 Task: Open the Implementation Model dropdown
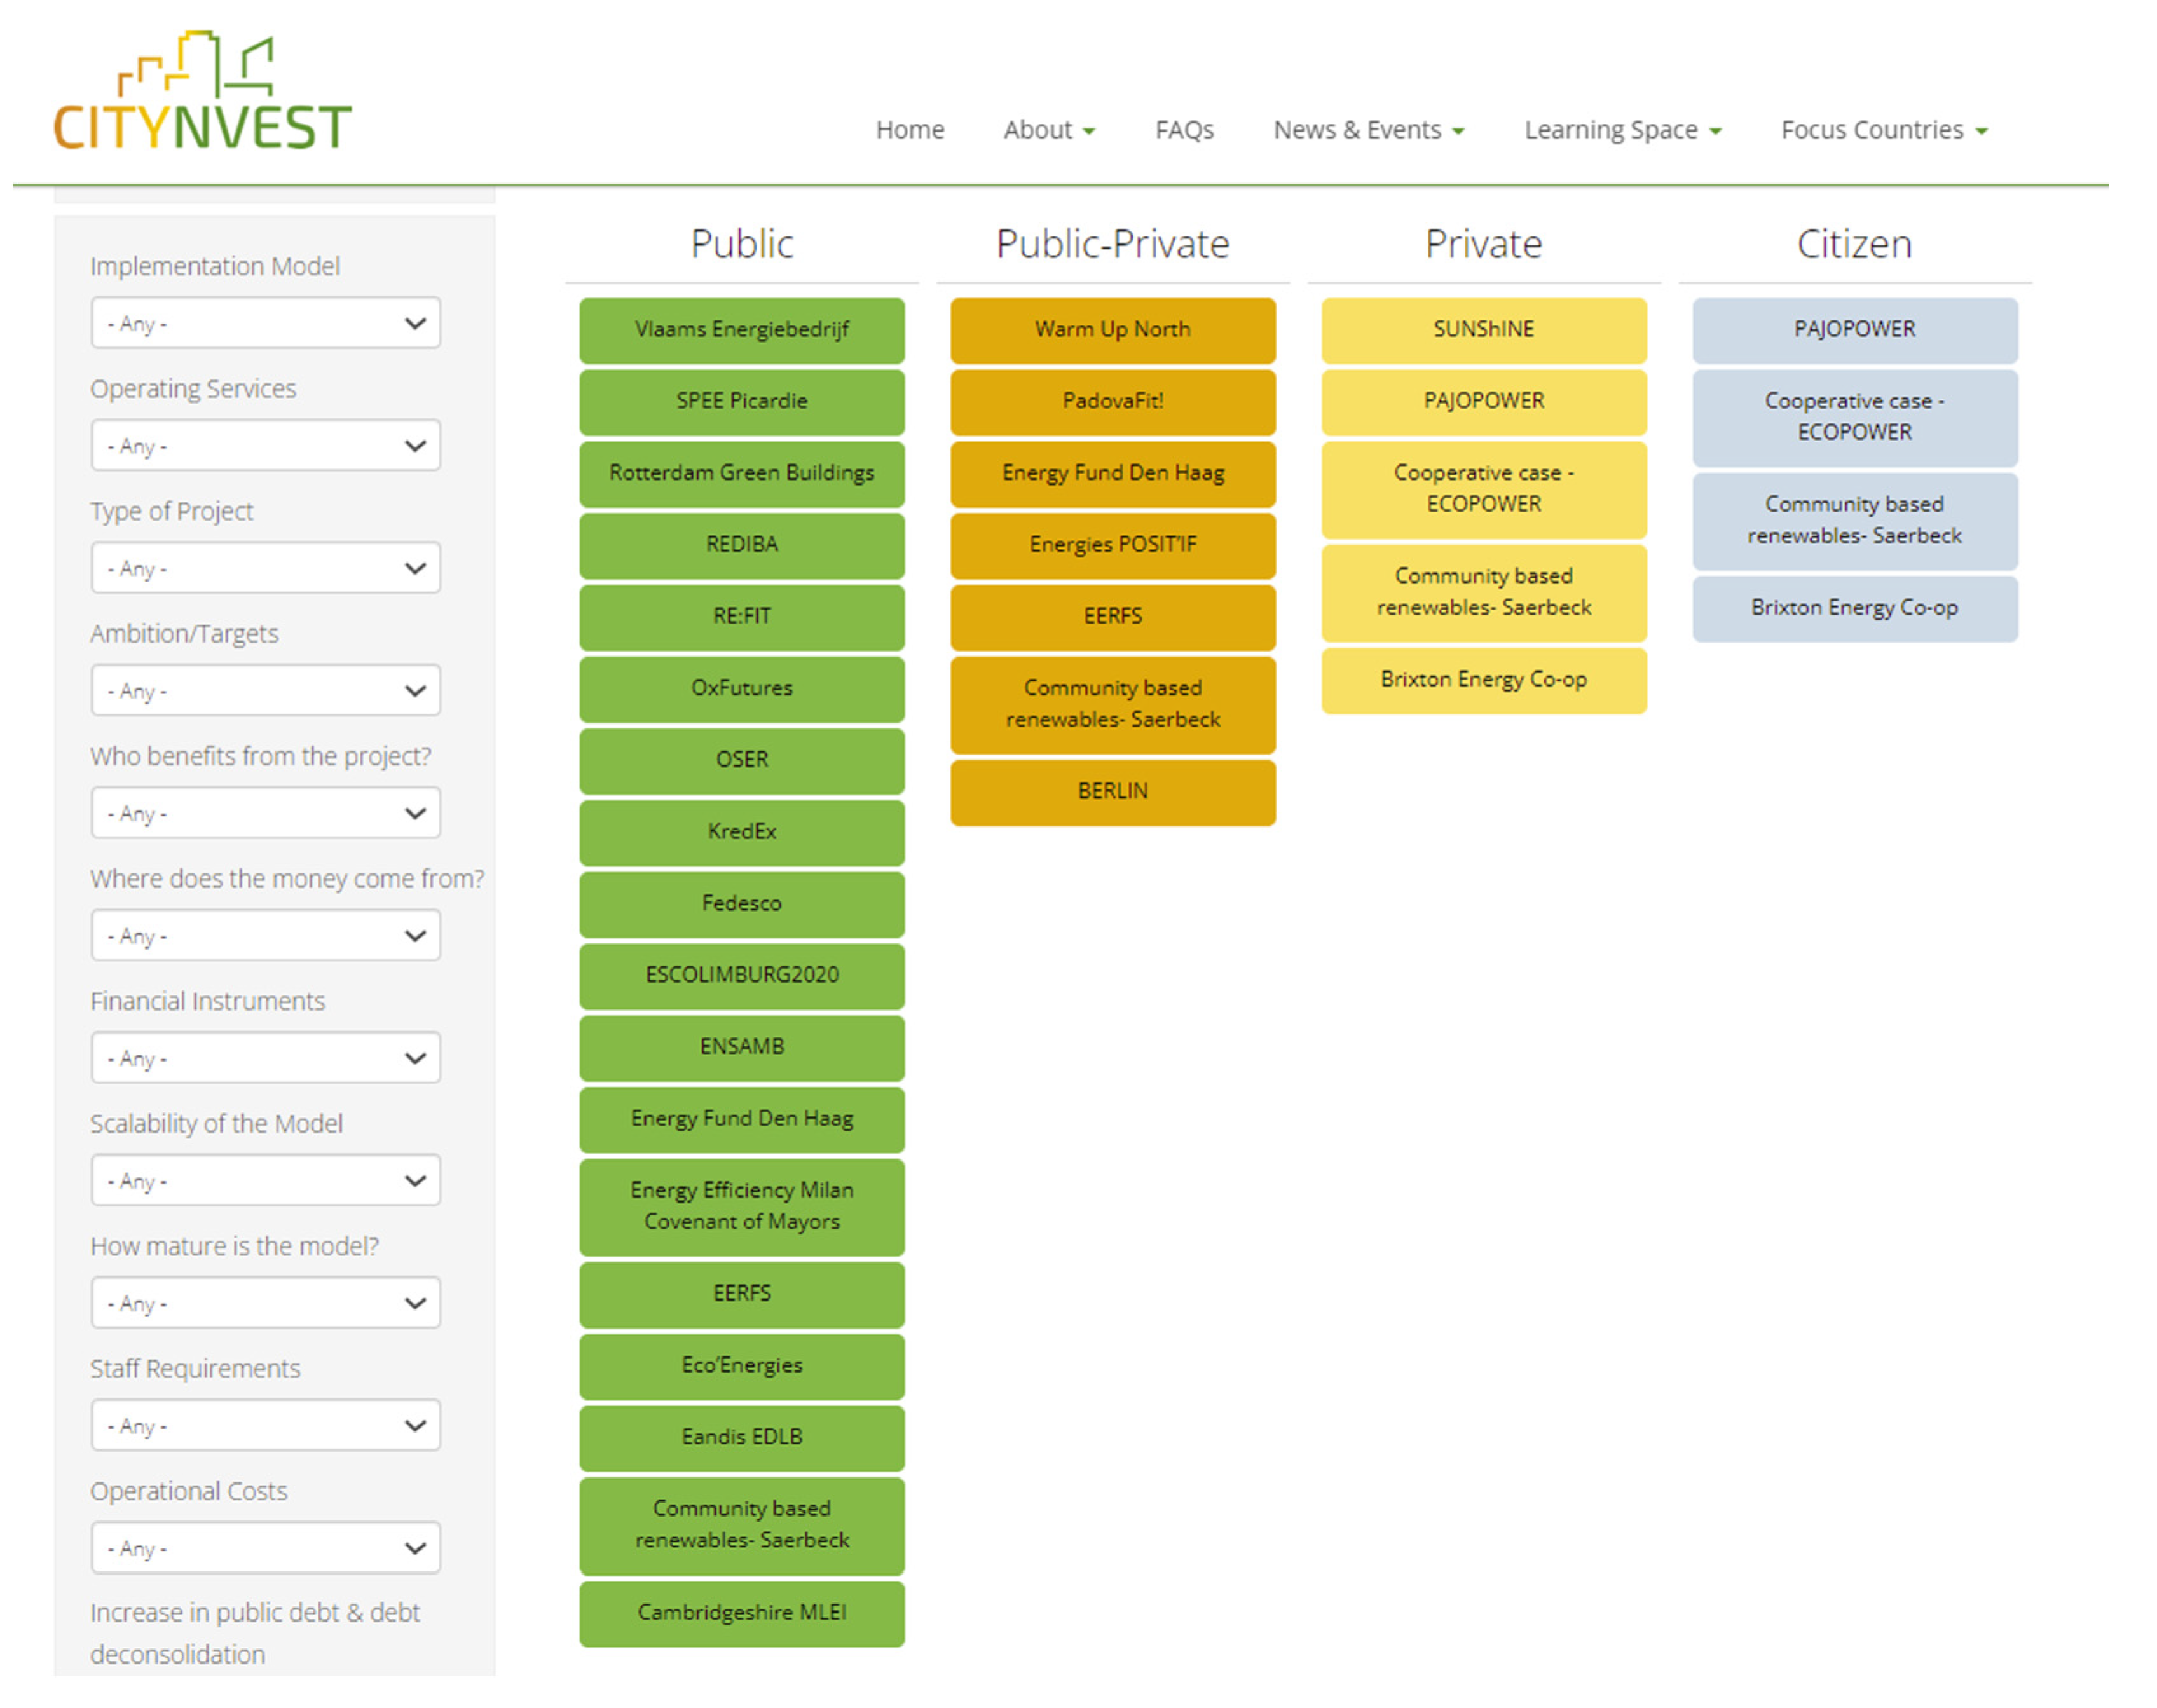click(265, 323)
